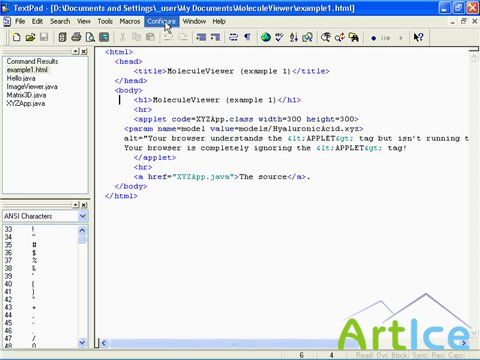The width and height of the screenshot is (480, 360).
Task: Create a new document with toolbar icon
Action: coord(16,37)
